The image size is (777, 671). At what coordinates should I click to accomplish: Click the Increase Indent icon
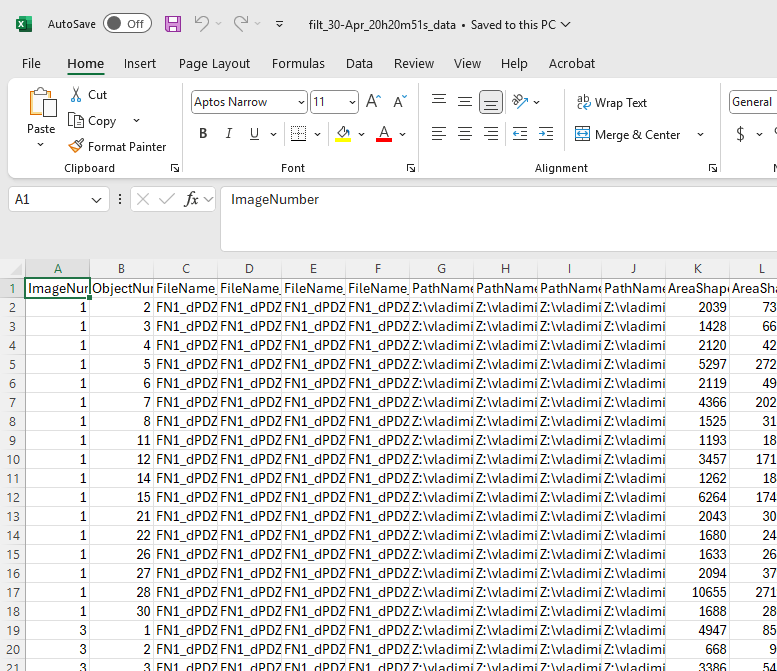click(x=545, y=134)
